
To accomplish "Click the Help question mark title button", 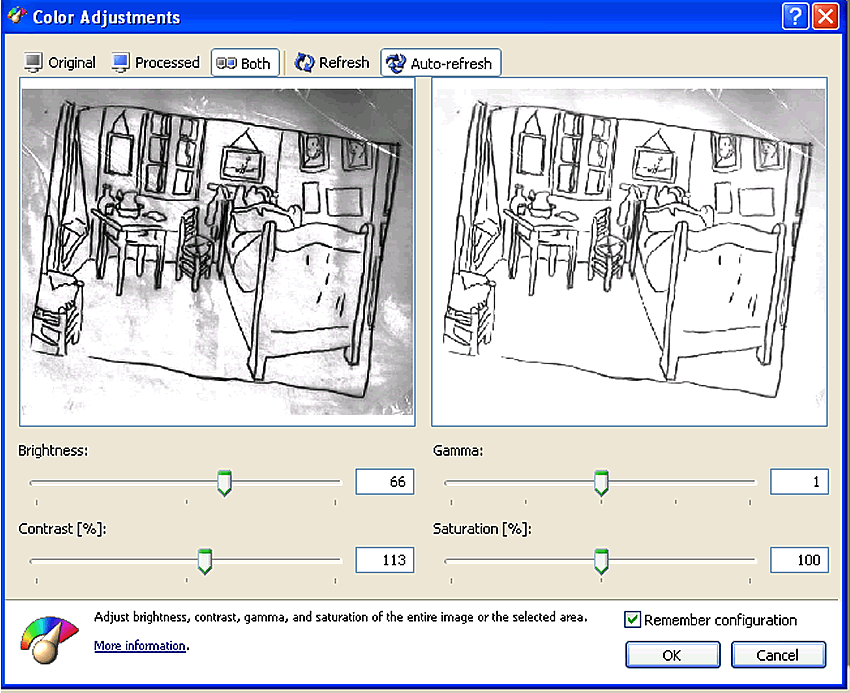I will pos(795,16).
